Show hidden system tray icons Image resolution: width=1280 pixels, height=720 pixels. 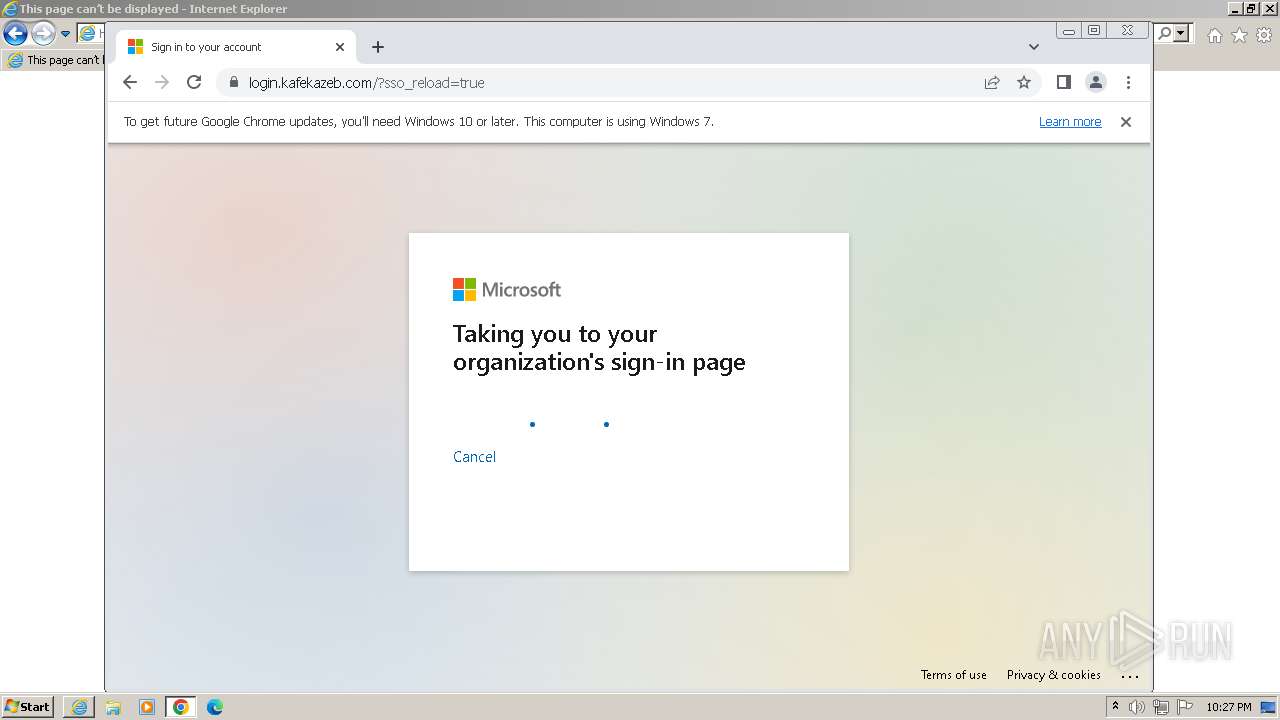point(1115,707)
